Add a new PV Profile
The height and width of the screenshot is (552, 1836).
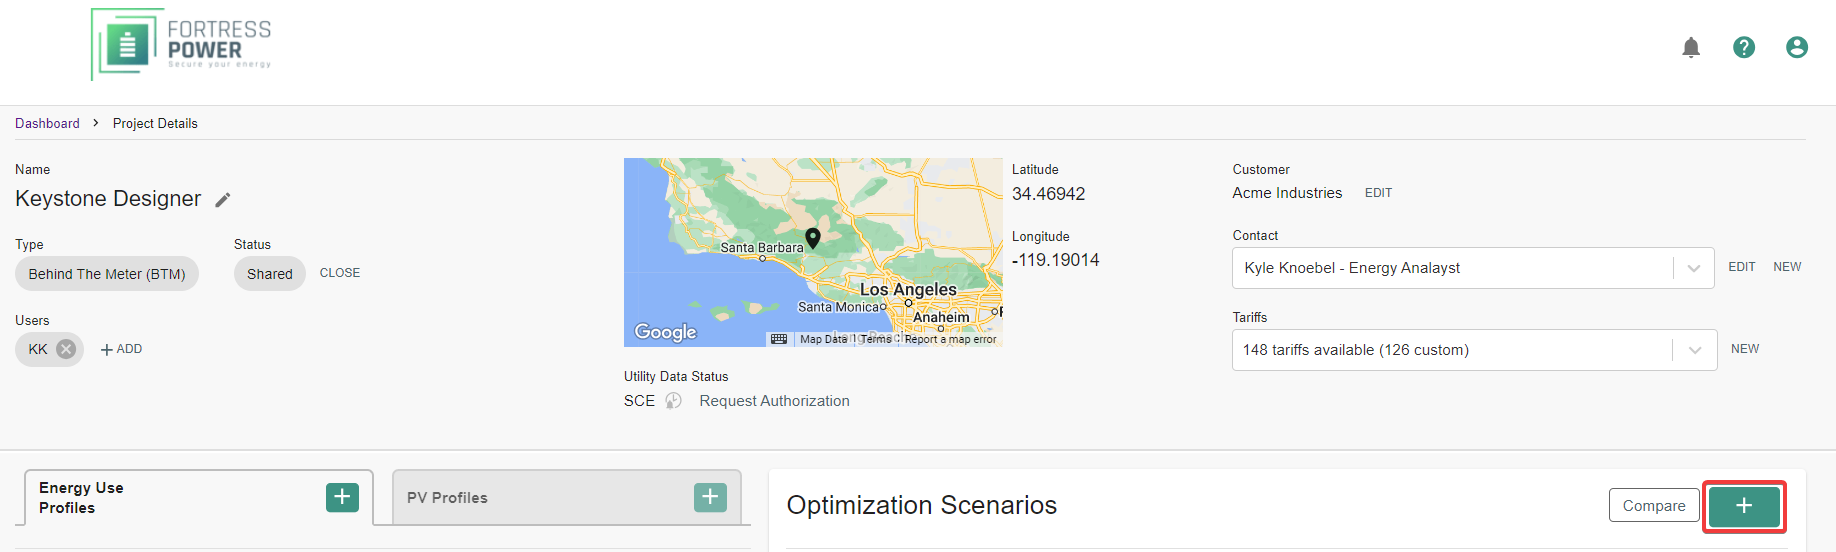point(710,497)
